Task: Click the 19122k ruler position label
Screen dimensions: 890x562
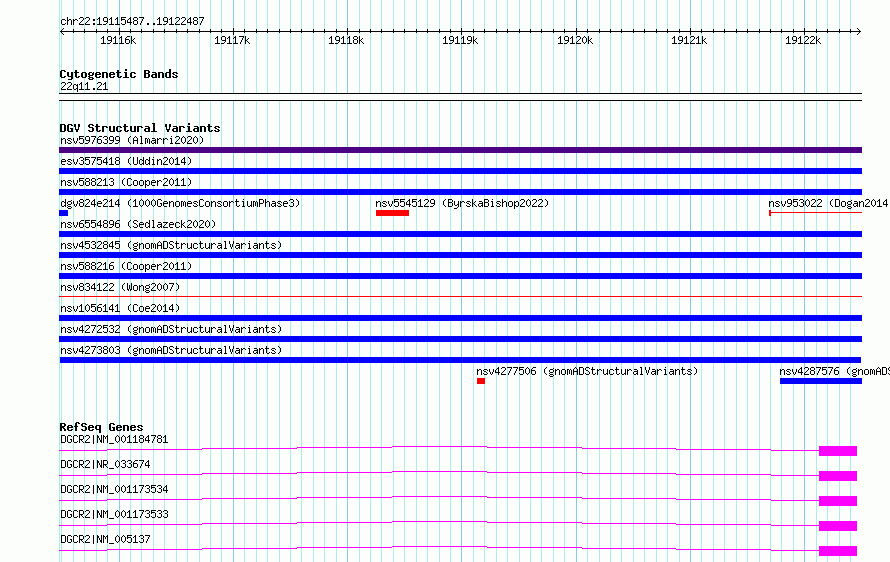Action: pos(803,40)
